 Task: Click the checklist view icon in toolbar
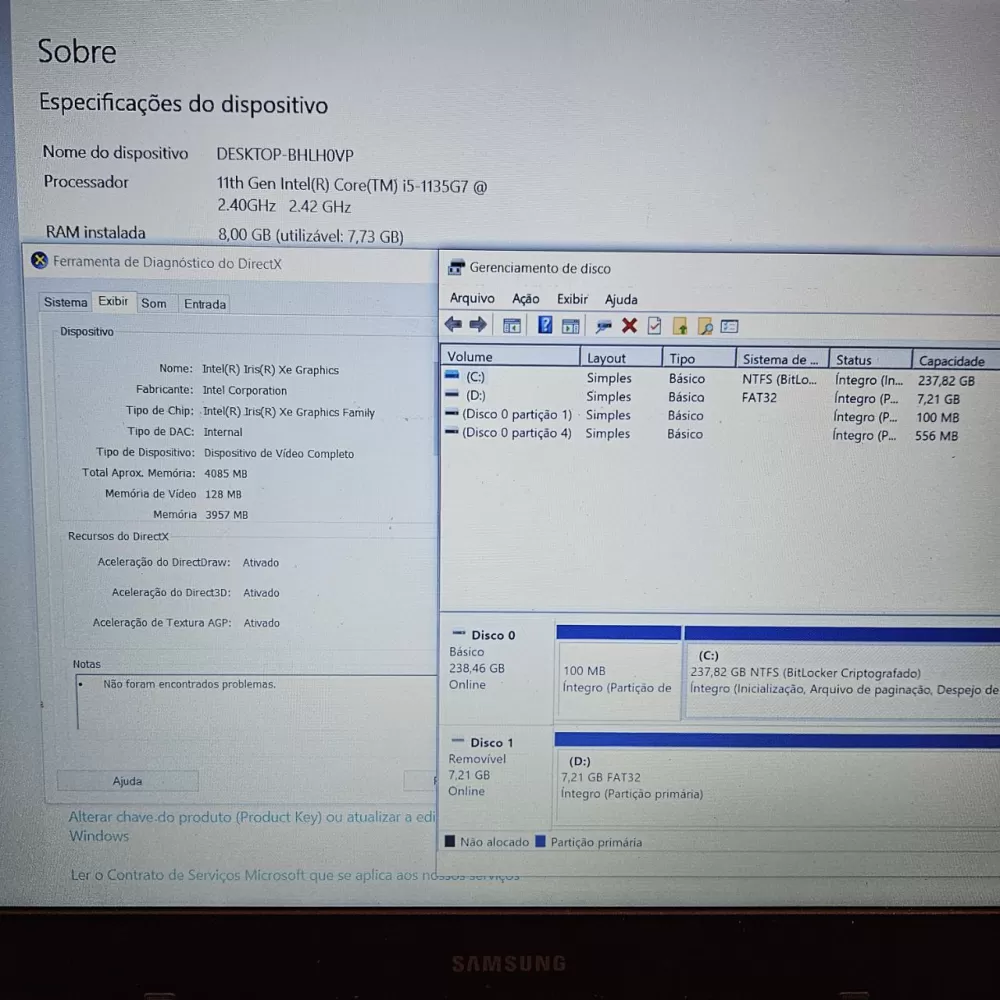click(x=729, y=327)
